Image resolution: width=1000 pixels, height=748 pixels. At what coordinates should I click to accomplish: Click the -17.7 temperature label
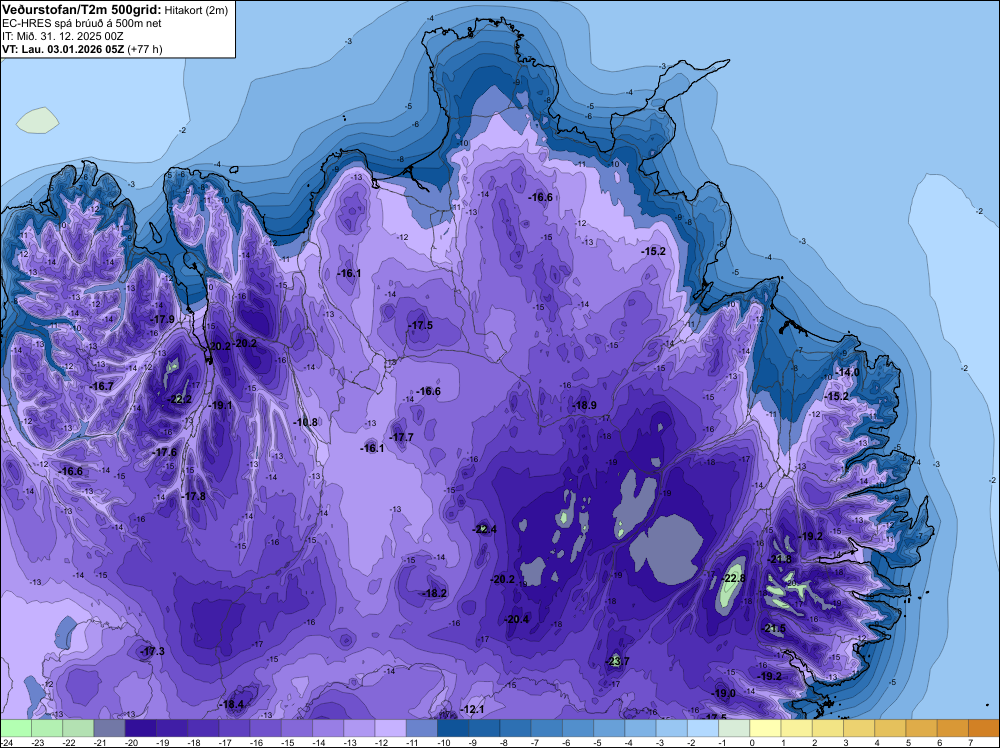click(401, 437)
